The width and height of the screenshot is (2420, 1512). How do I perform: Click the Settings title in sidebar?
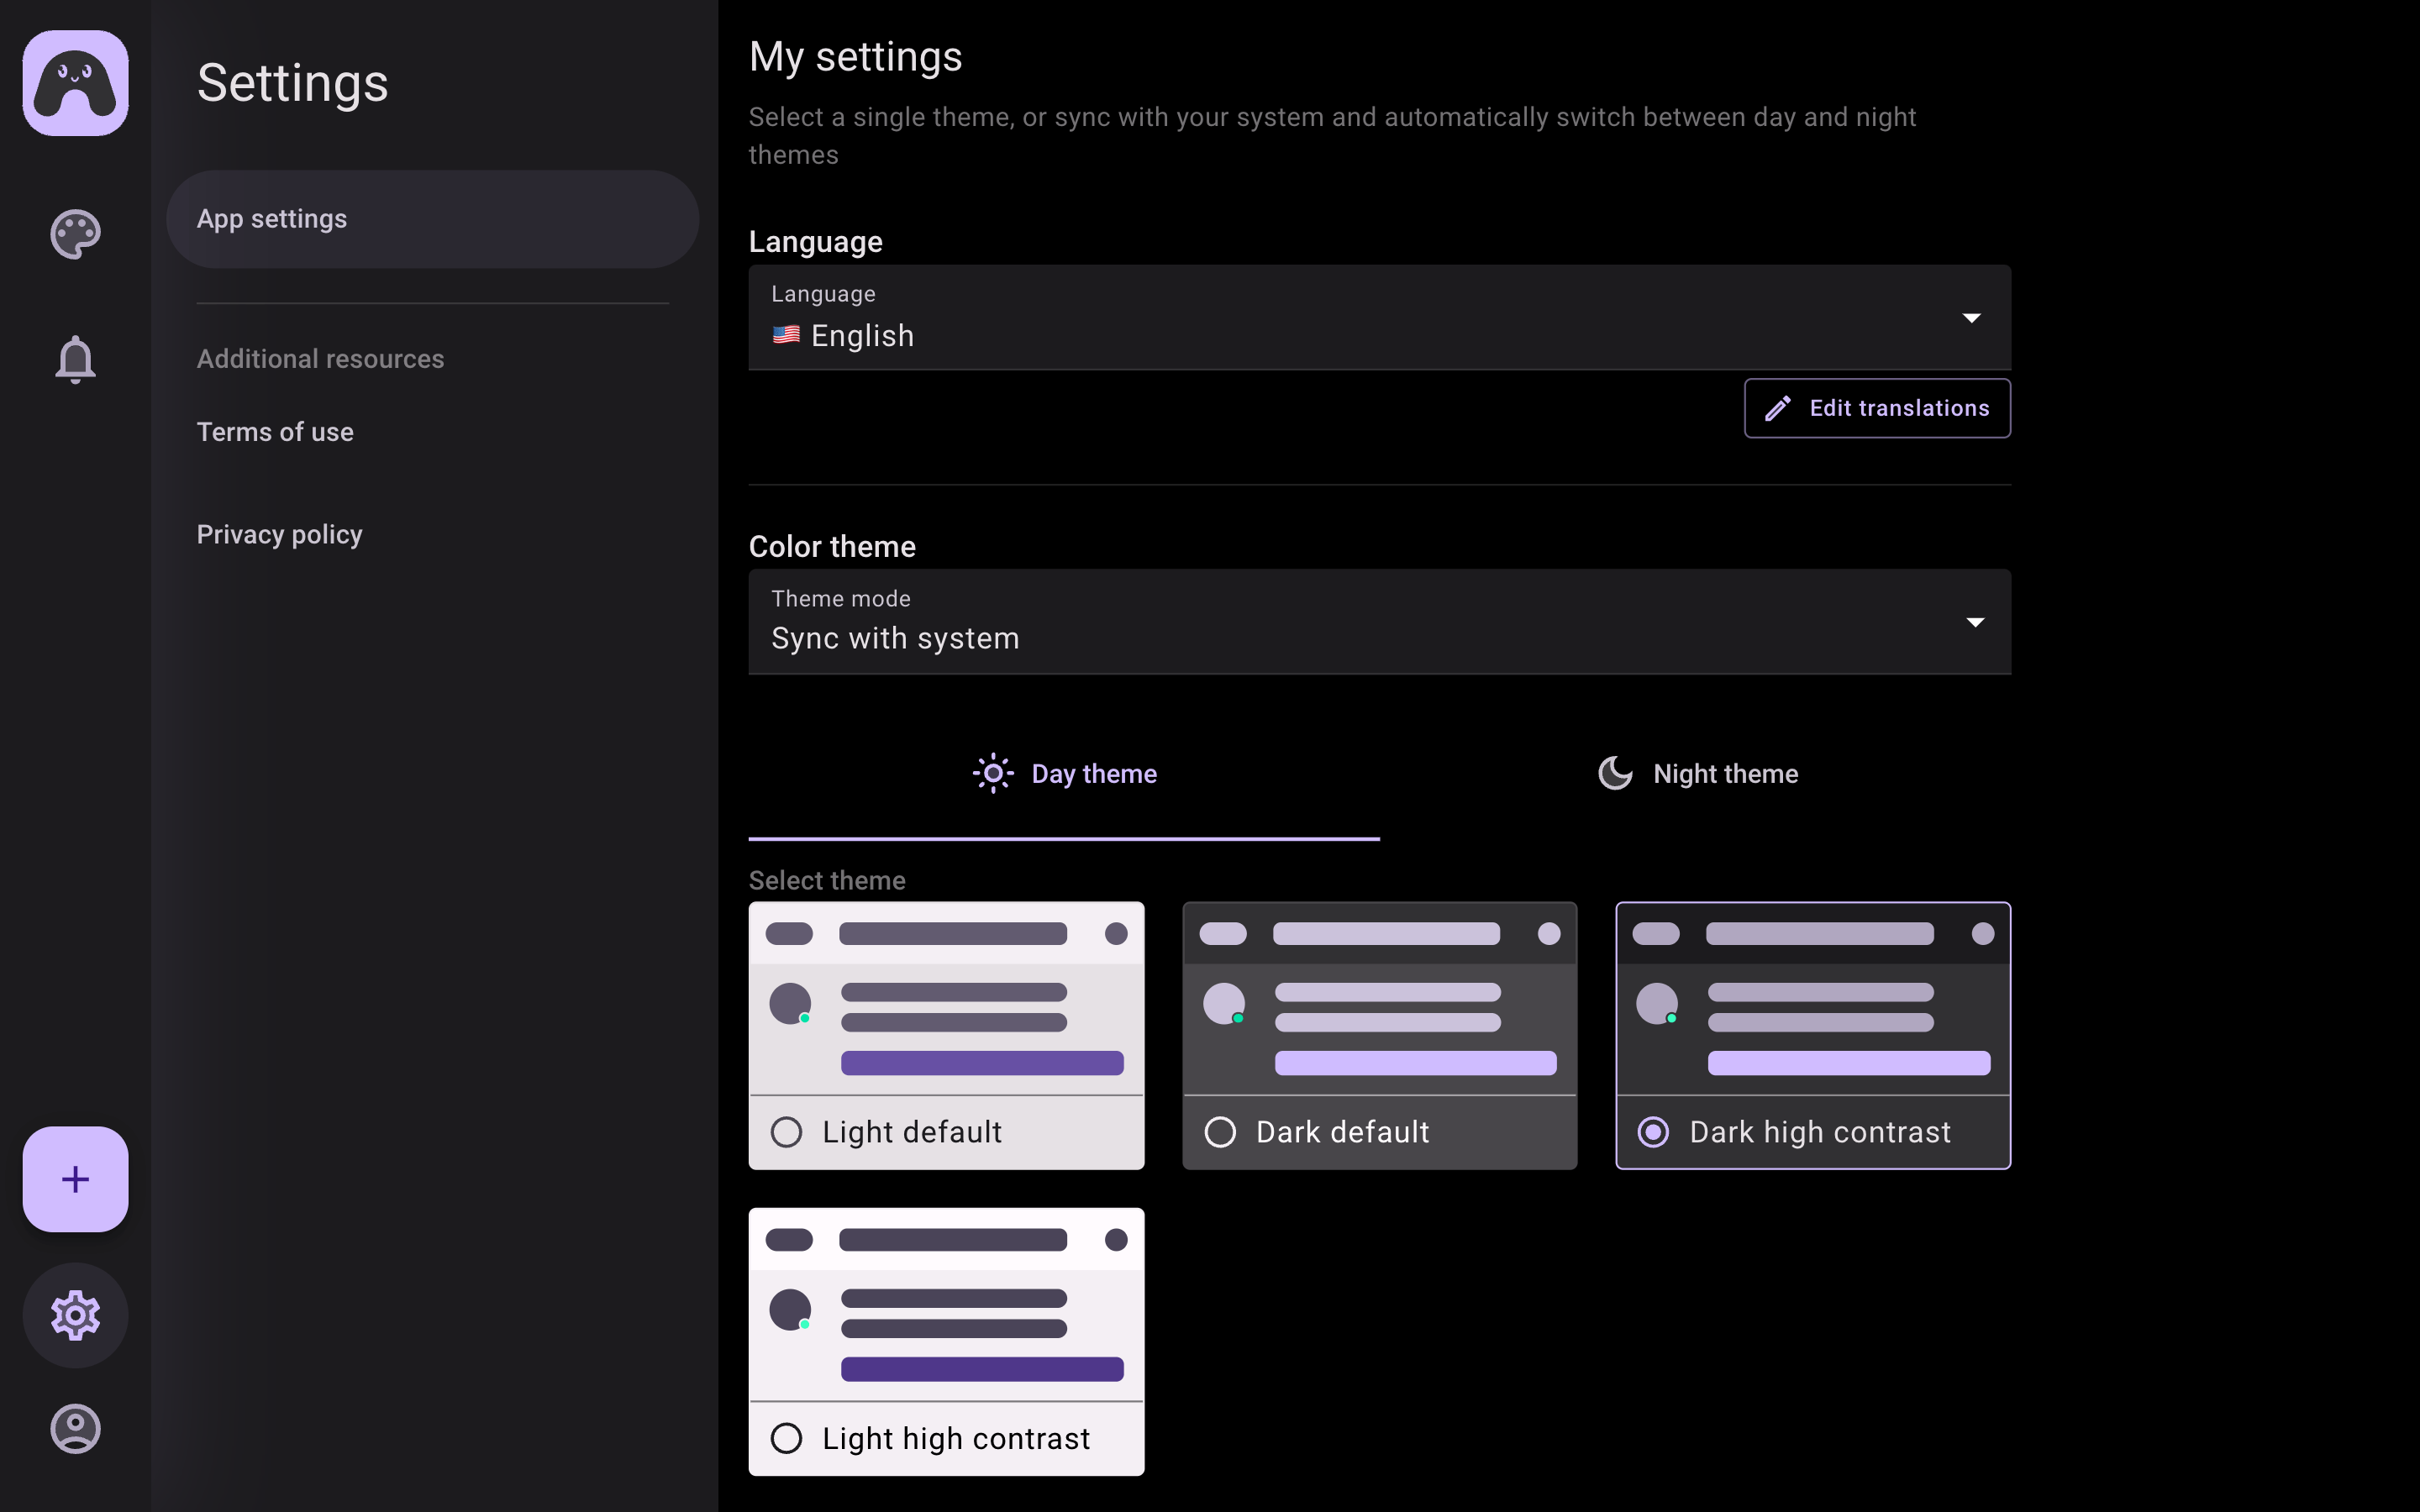292,83
